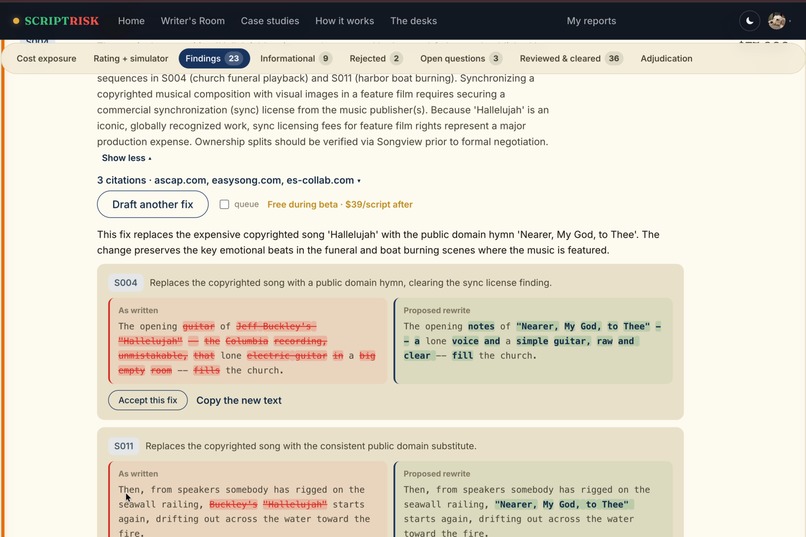Click the S004 scene badge
The width and height of the screenshot is (806, 537).
click(125, 283)
